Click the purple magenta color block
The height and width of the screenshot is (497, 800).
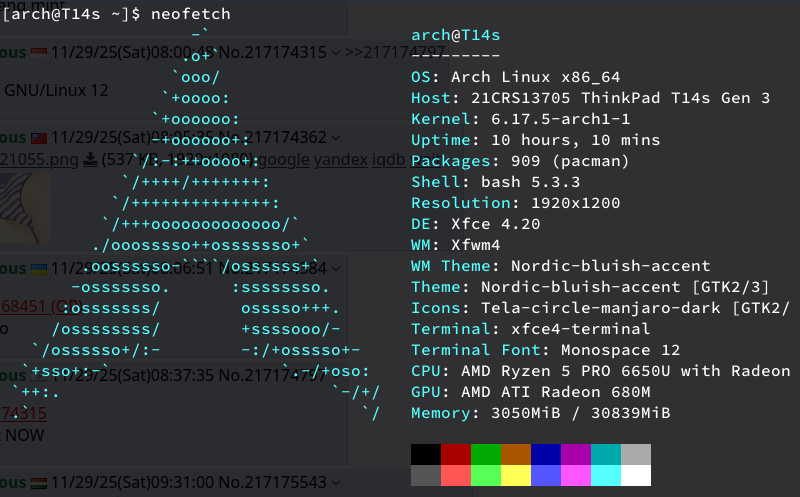[x=576, y=454]
